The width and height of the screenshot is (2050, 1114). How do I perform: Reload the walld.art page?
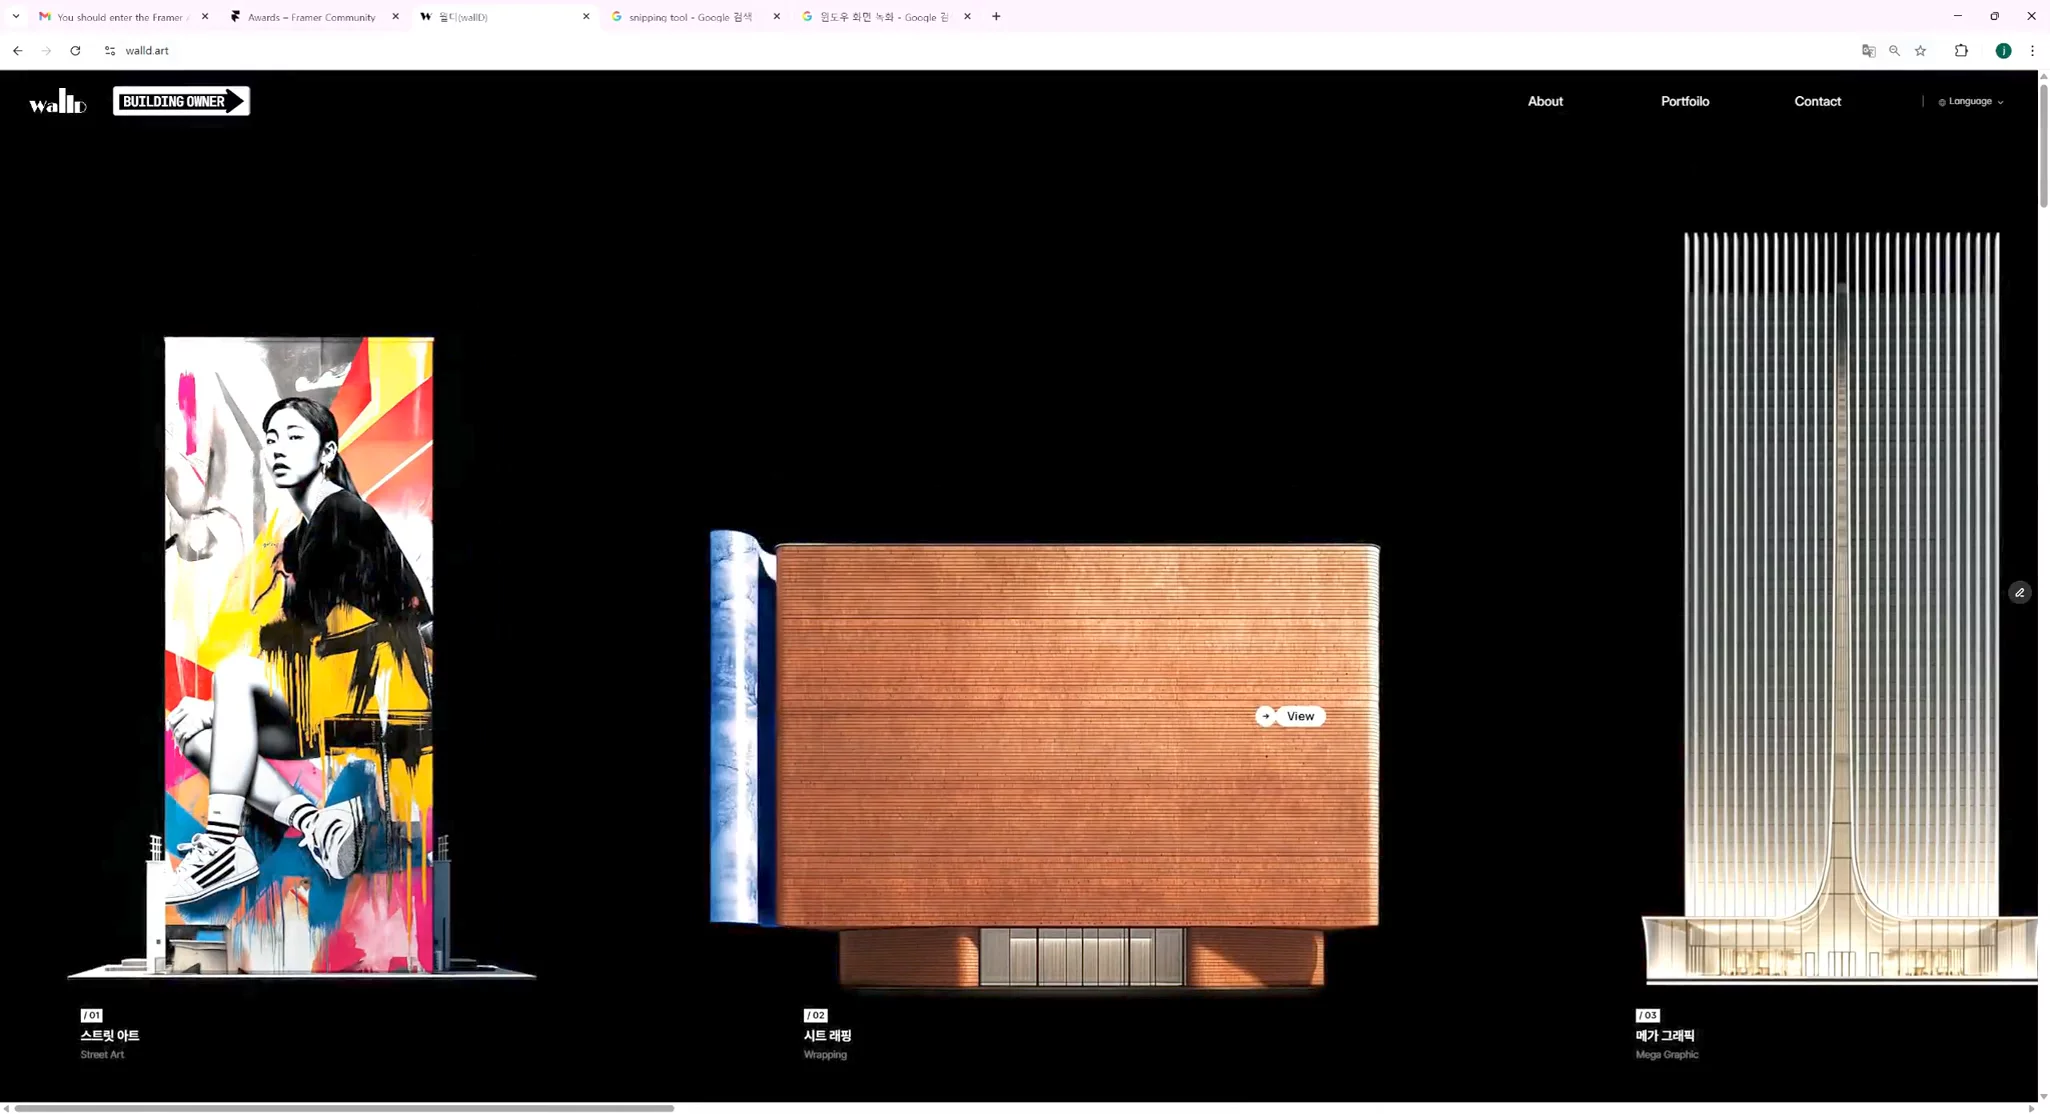point(75,51)
